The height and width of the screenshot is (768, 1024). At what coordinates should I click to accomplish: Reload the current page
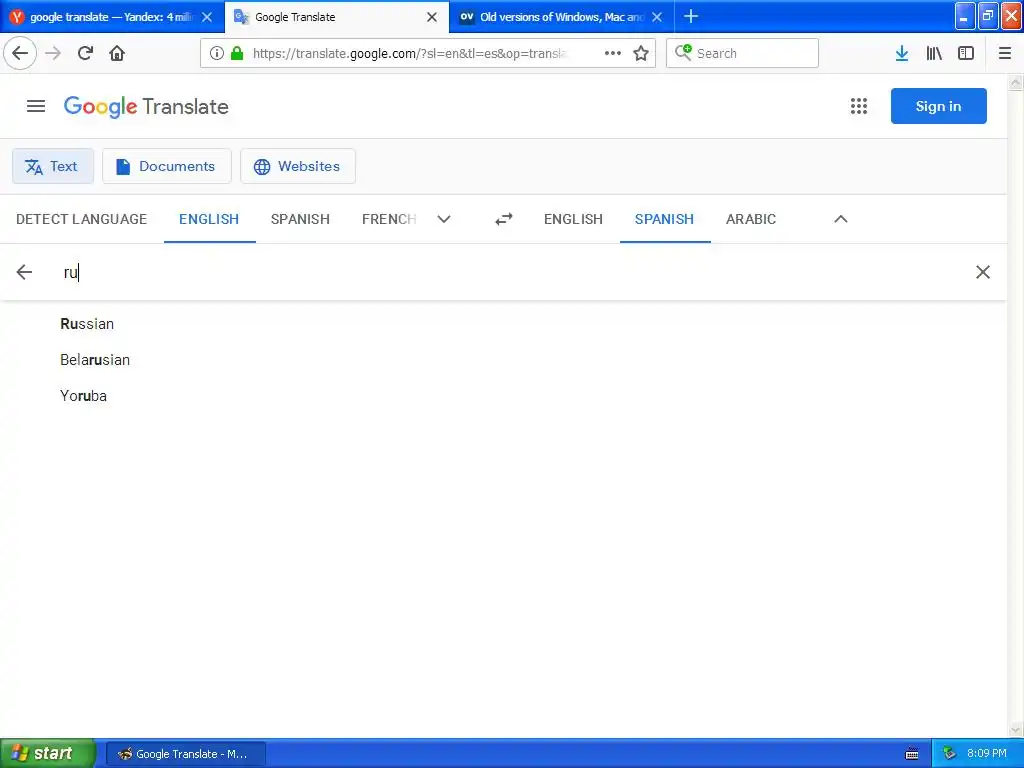85,53
